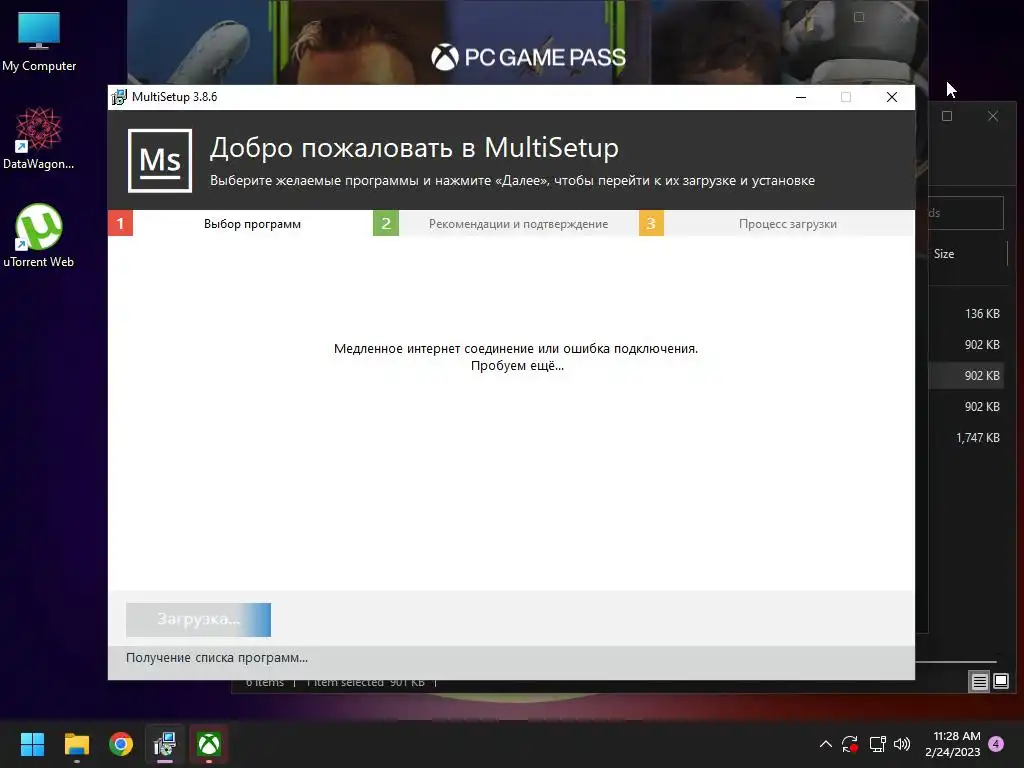The height and width of the screenshot is (768, 1024).
Task: Select the 136 KB file row in Explorer
Action: tap(965, 313)
